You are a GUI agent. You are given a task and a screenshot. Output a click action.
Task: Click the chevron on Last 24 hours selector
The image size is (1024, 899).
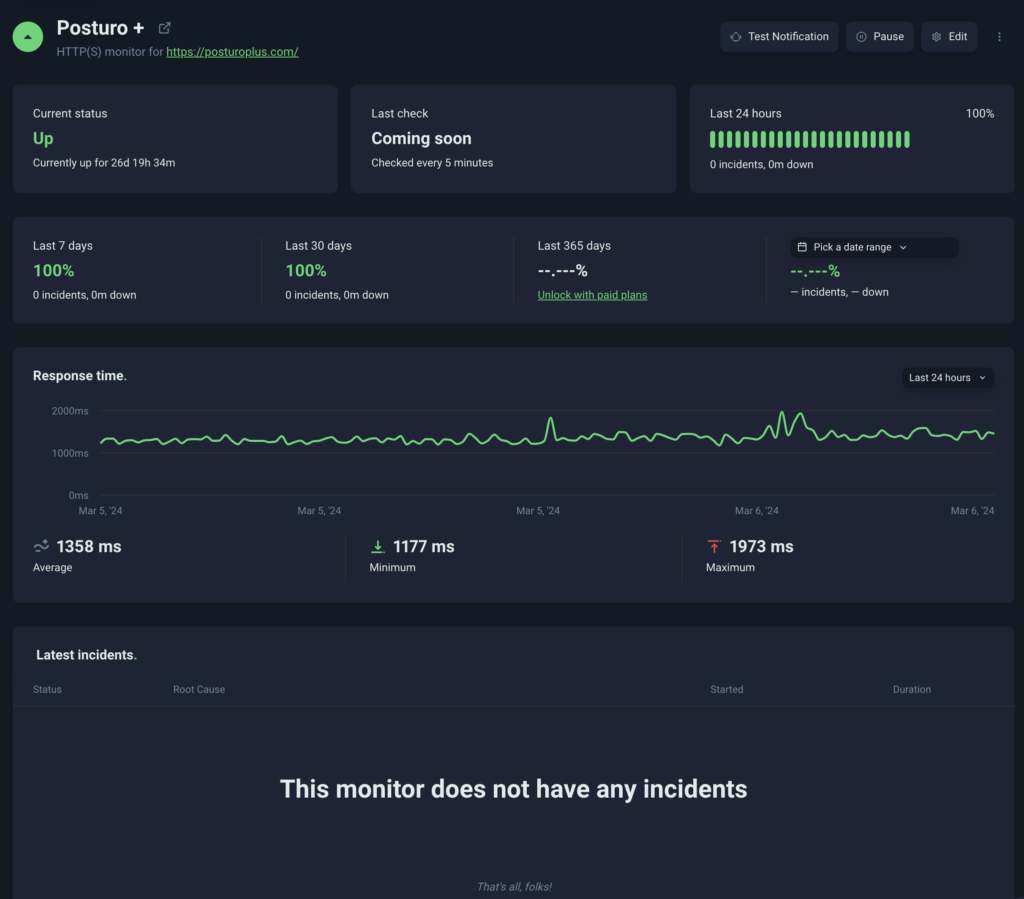(x=982, y=378)
